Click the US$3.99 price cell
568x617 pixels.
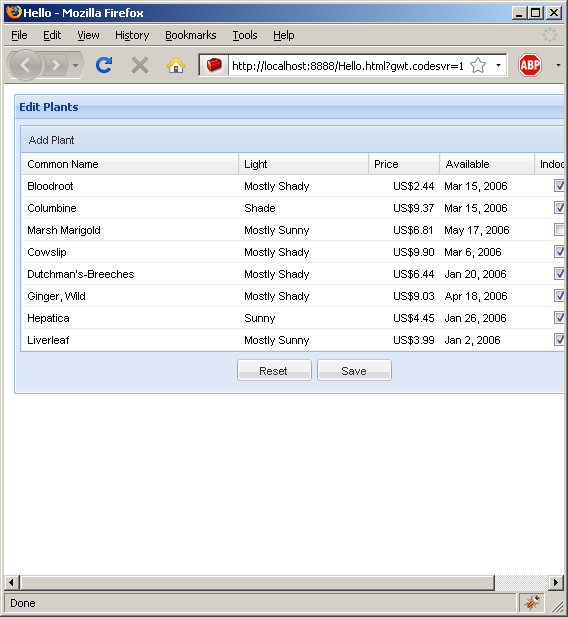(x=404, y=340)
